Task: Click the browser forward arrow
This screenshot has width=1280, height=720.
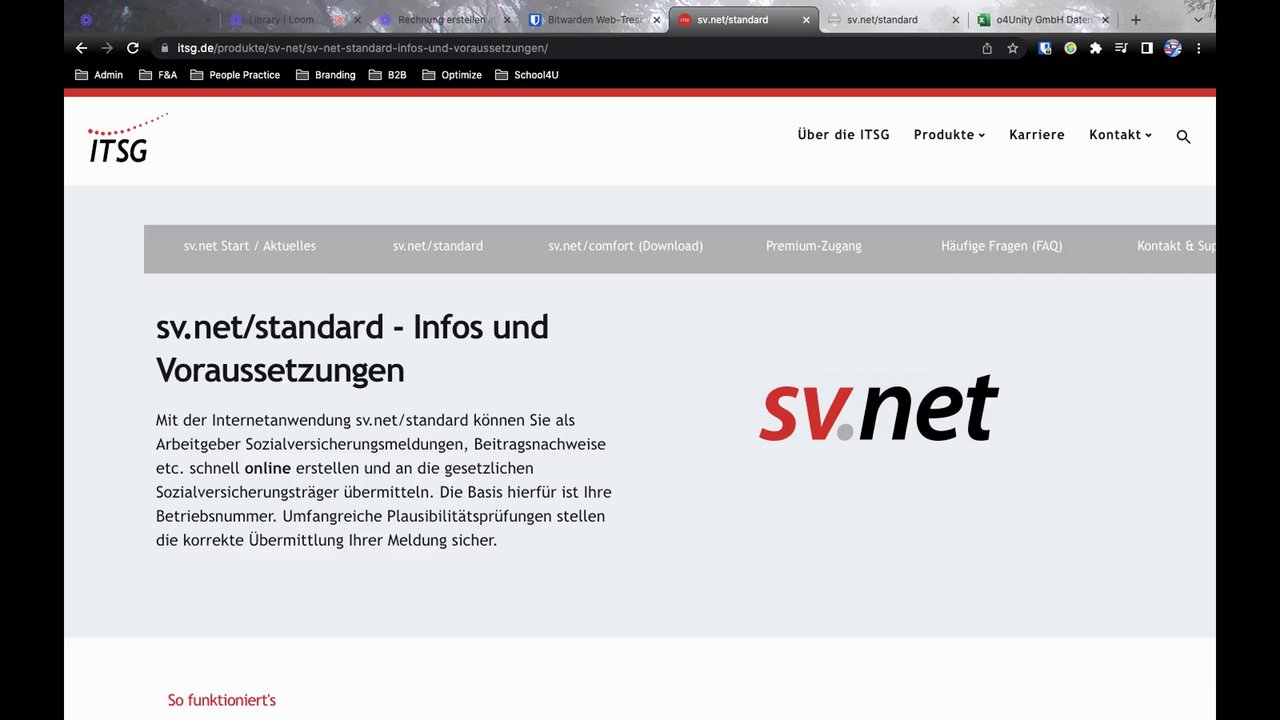Action: tap(107, 48)
